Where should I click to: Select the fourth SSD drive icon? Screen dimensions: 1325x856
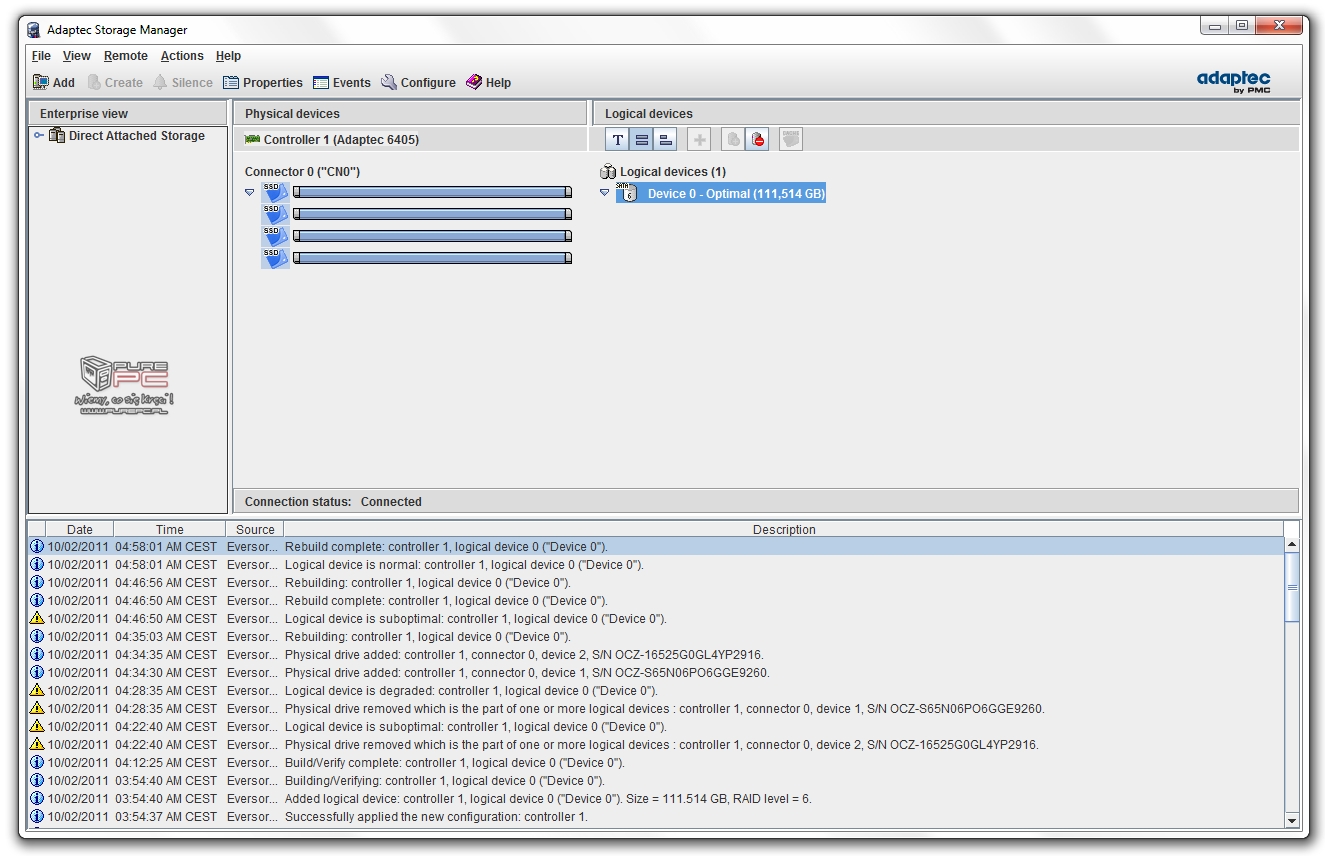276,258
